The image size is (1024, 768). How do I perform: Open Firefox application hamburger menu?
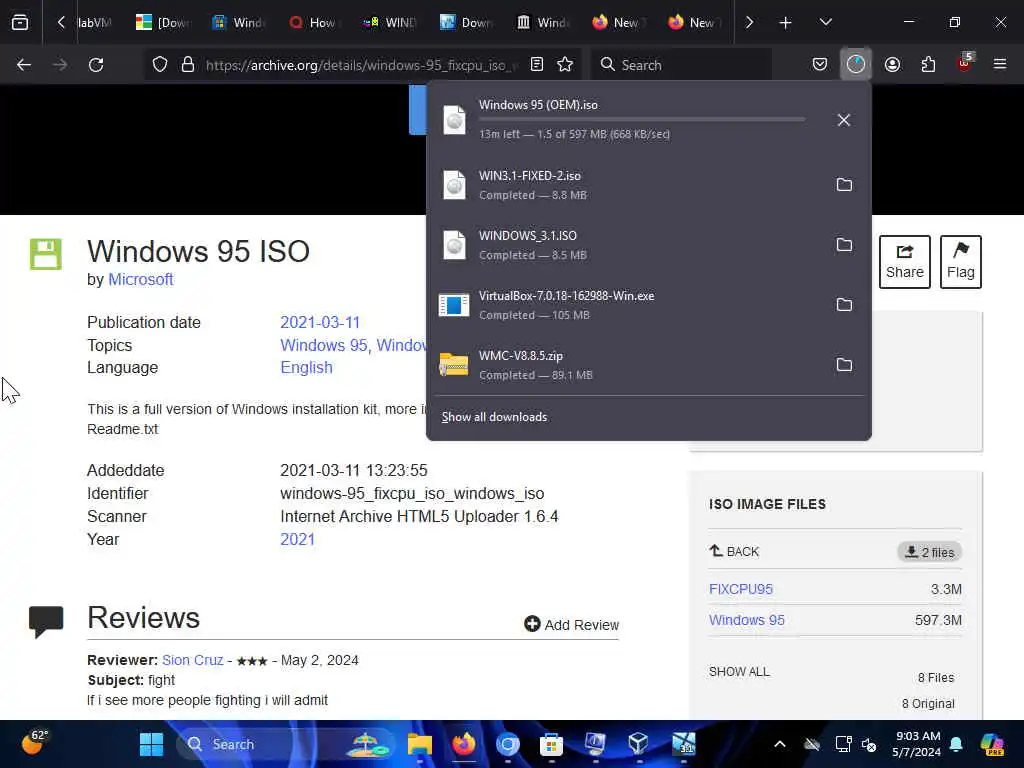(x=1000, y=64)
